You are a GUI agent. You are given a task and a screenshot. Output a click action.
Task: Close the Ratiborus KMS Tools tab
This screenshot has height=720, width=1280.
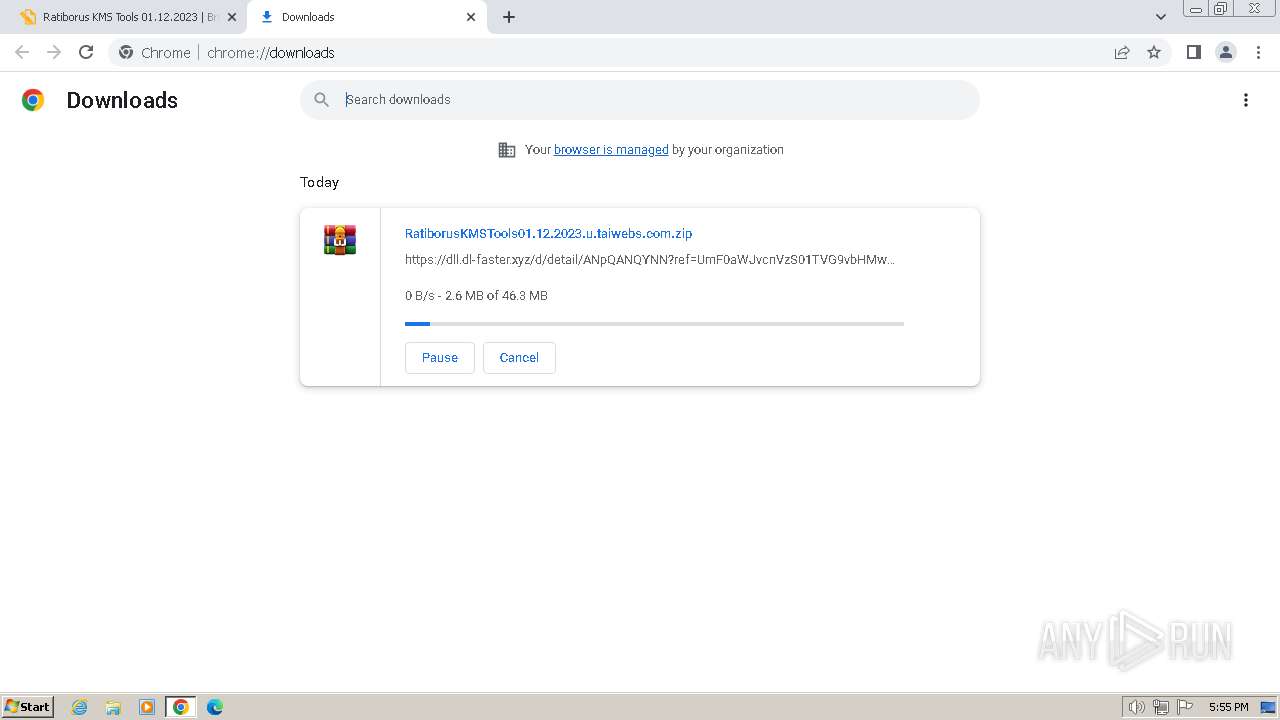click(232, 17)
